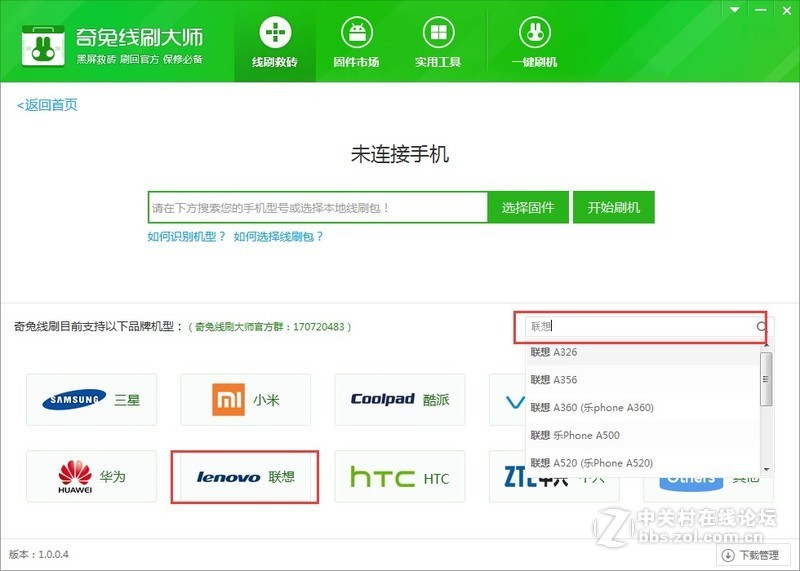Go back via 返回首页 link
Image resolution: width=800 pixels, height=571 pixels.
pos(47,105)
